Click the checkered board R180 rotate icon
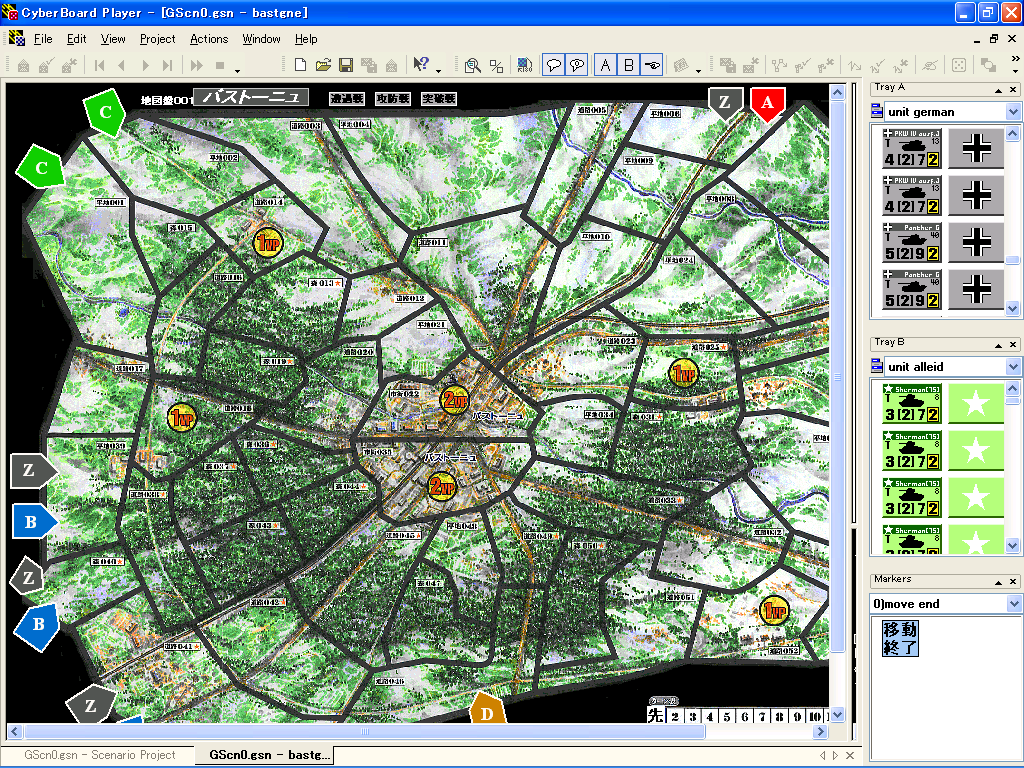The height and width of the screenshot is (768, 1024). click(x=524, y=65)
